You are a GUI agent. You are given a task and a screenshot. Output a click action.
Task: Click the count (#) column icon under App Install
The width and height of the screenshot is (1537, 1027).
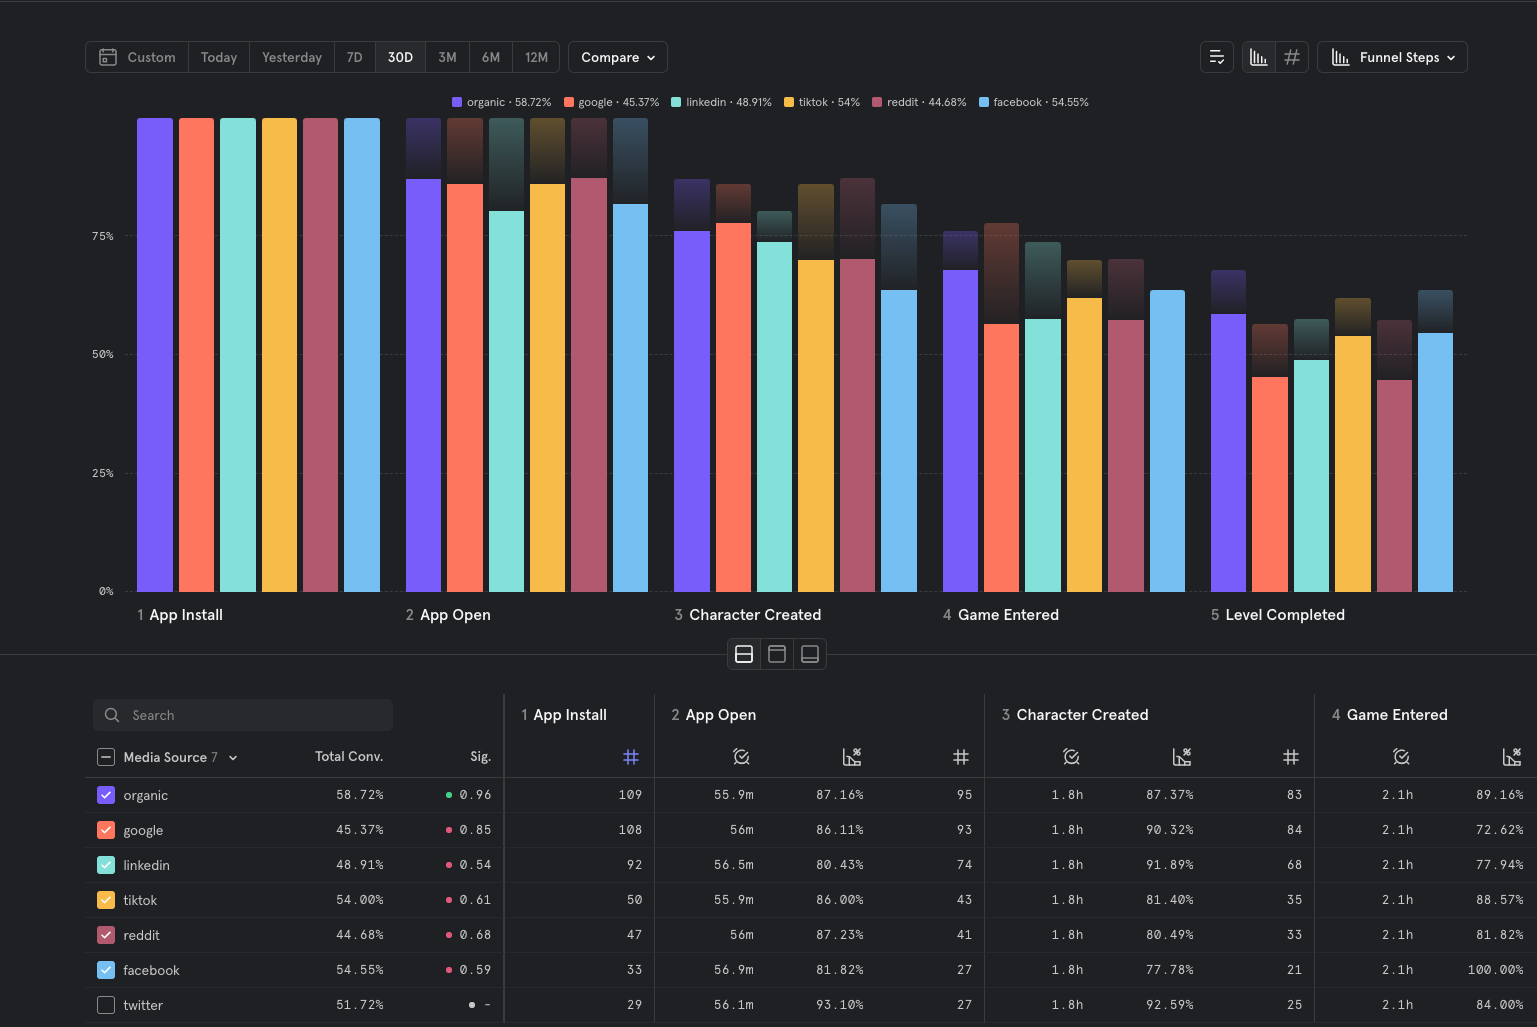click(x=631, y=757)
